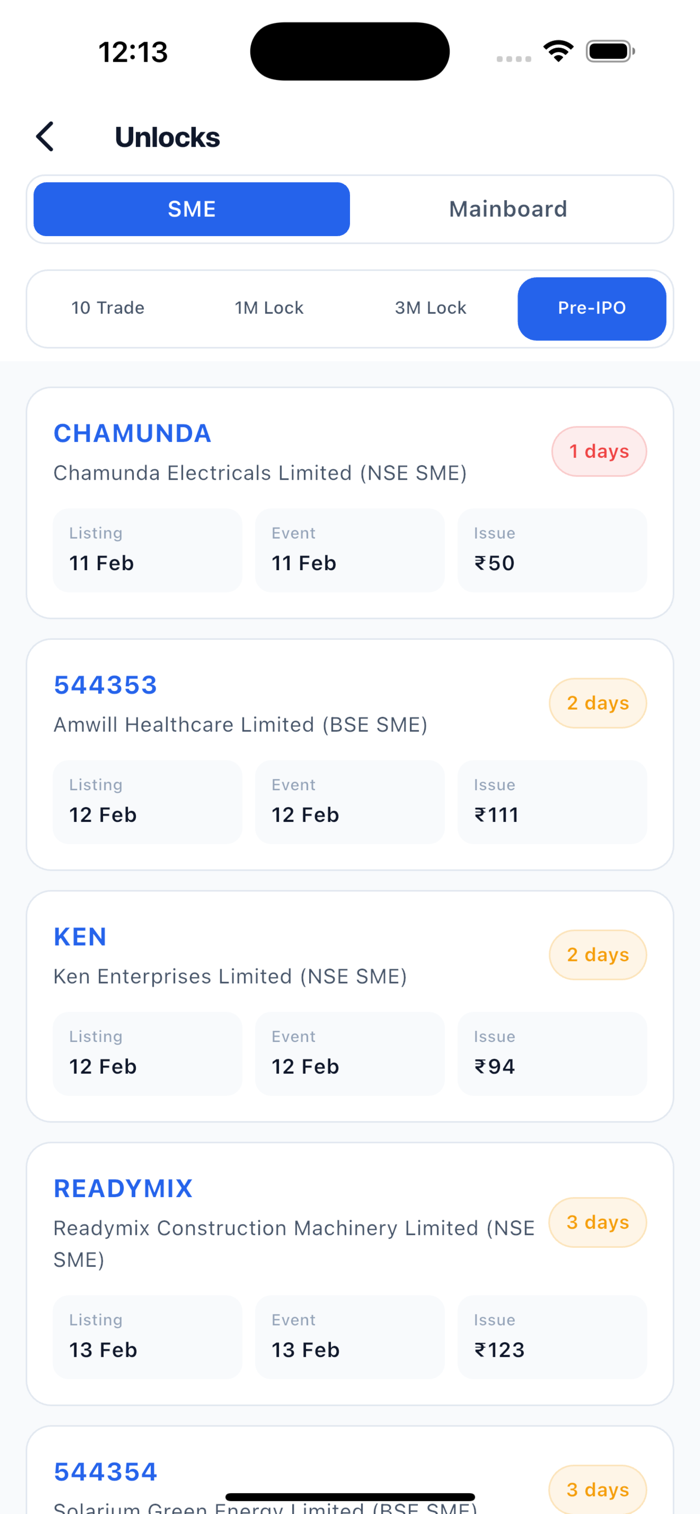The height and width of the screenshot is (1514, 700).
Task: Tap the 1 days badge on CHAMUNDA
Action: point(599,452)
